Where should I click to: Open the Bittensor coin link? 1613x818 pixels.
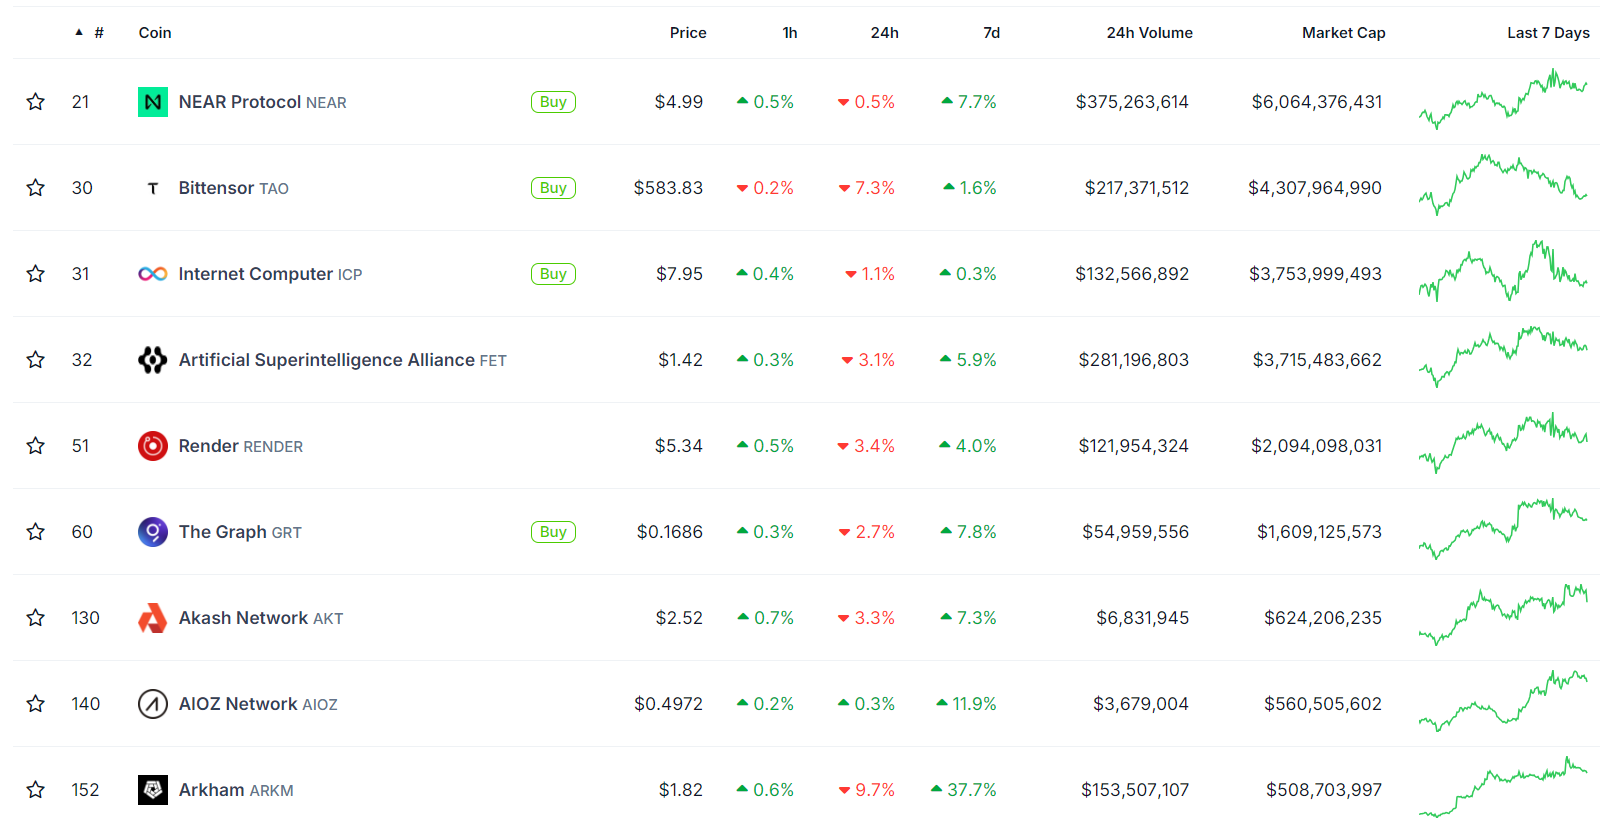click(234, 188)
